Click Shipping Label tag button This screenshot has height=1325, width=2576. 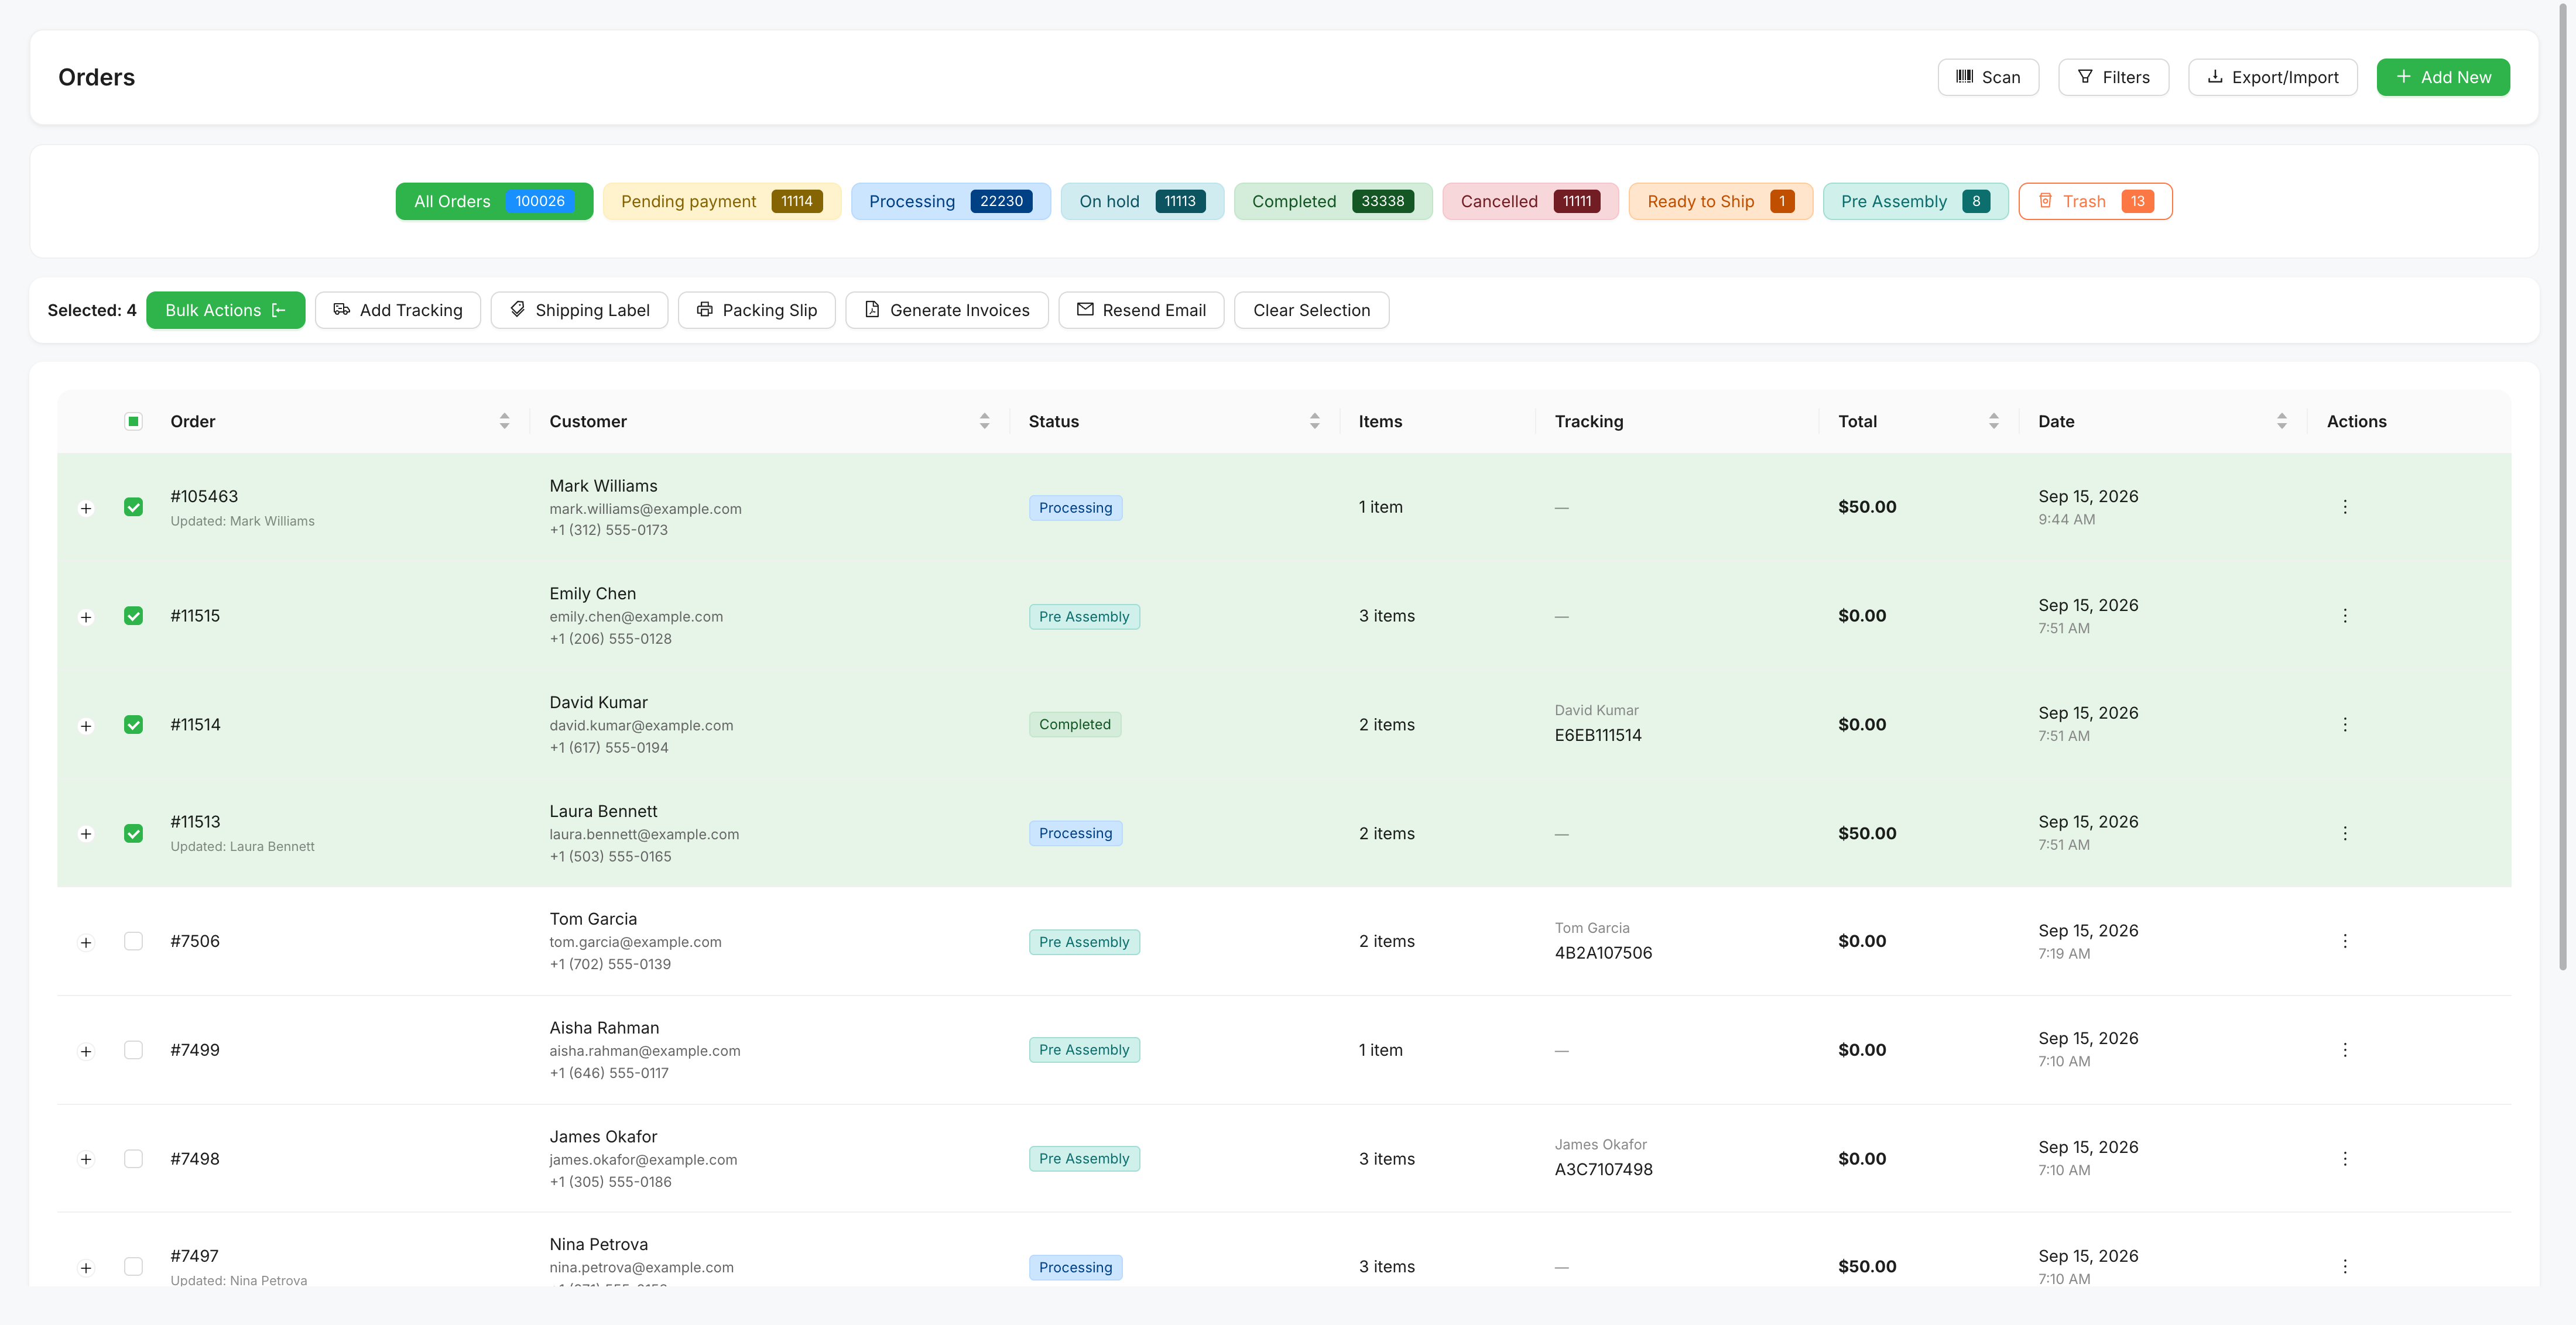579,310
